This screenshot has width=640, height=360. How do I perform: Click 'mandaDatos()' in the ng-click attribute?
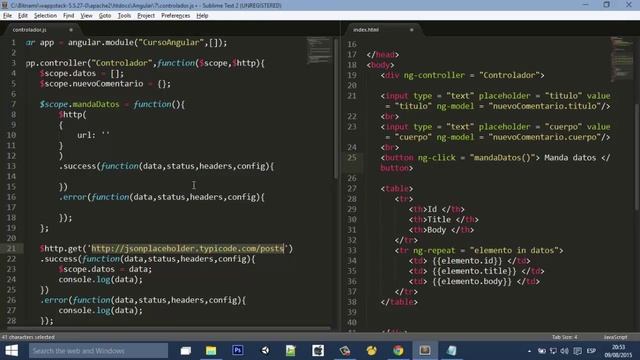[502, 158]
